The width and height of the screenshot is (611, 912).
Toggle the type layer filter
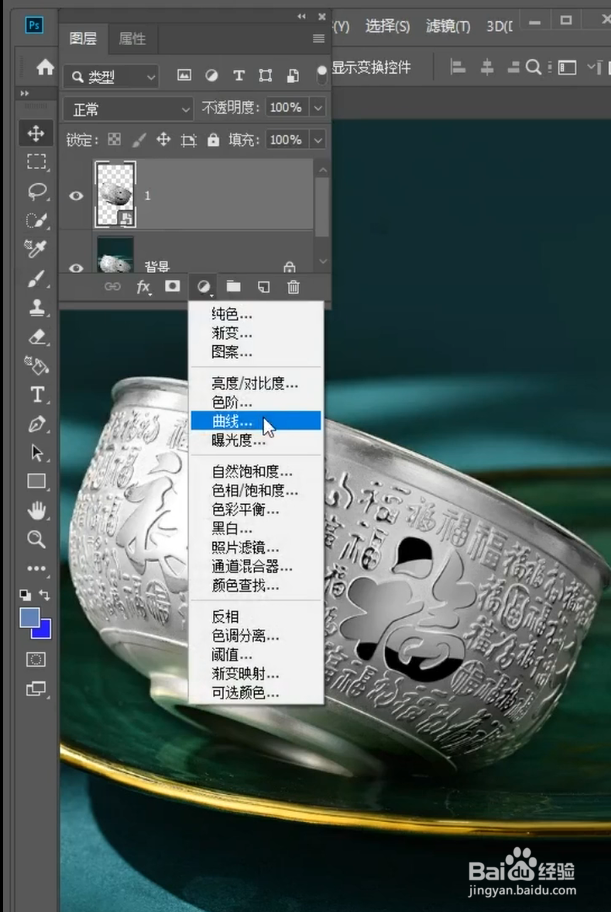click(239, 76)
